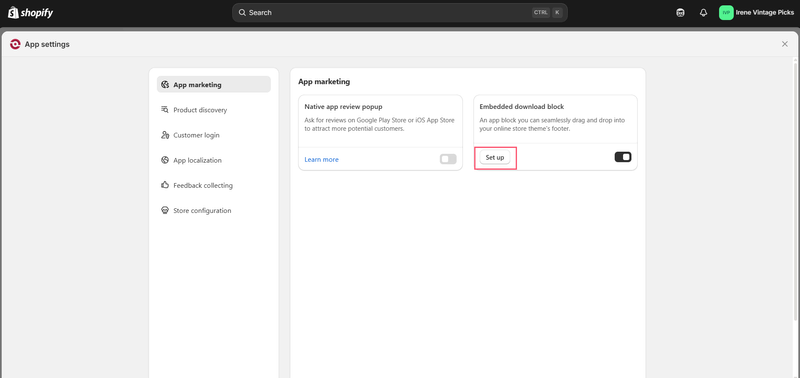Screen dimensions: 800x378
Task: Click the Store configuration storefront icon
Action: coord(165,210)
